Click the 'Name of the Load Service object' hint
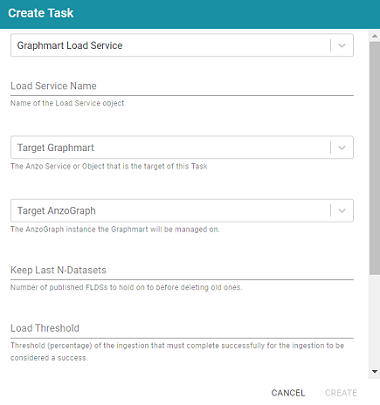Image resolution: width=380 pixels, height=405 pixels. point(67,103)
